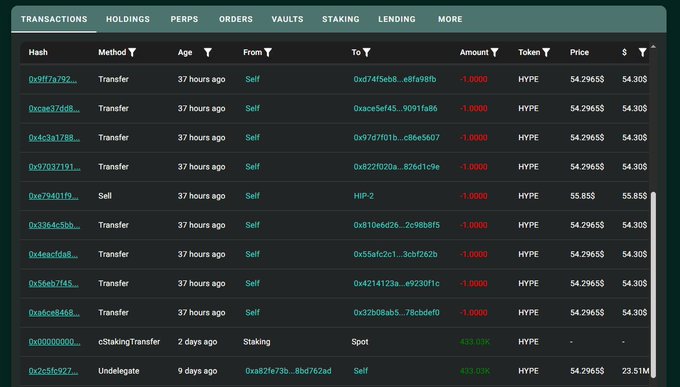680x387 pixels.
Task: Open transaction hash 0x56eb7f45...
Action: pyautogui.click(x=54, y=283)
